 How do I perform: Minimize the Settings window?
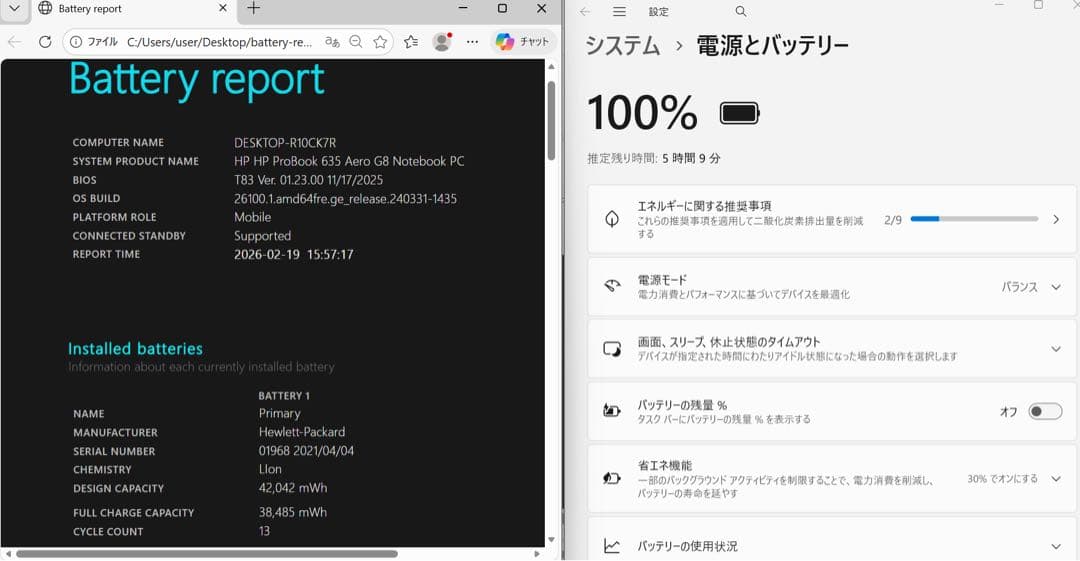pos(999,5)
